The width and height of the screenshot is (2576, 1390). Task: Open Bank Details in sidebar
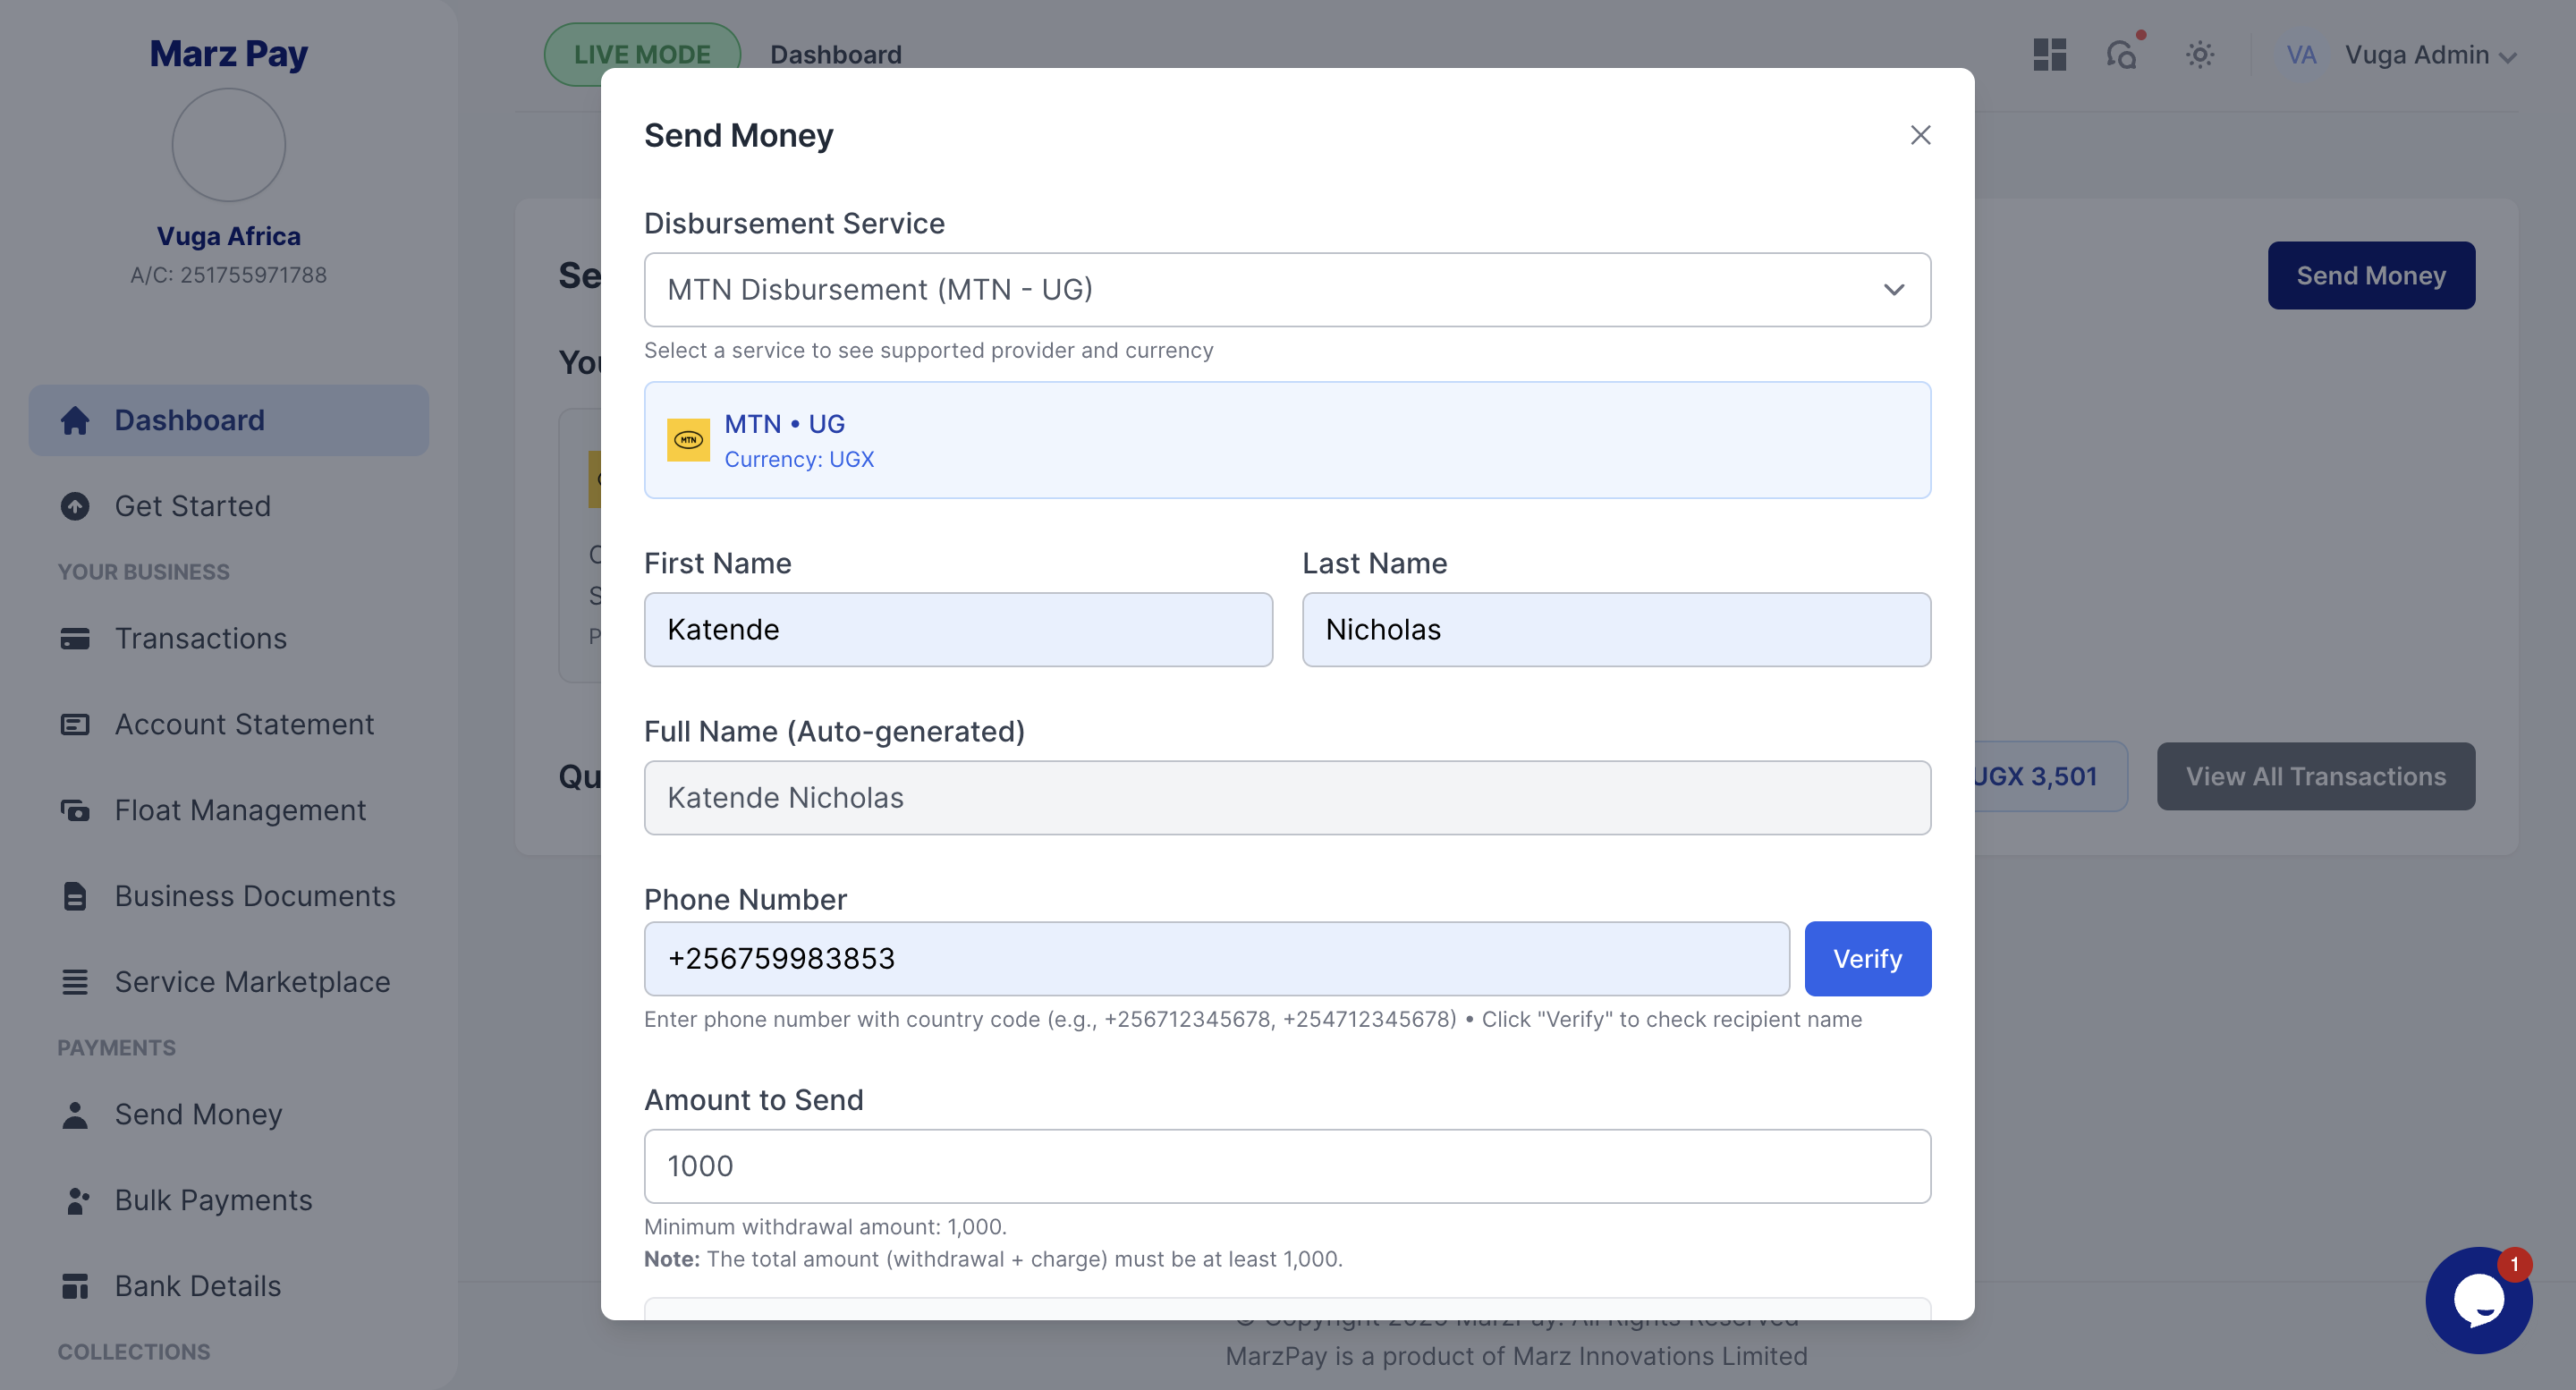click(x=228, y=1286)
